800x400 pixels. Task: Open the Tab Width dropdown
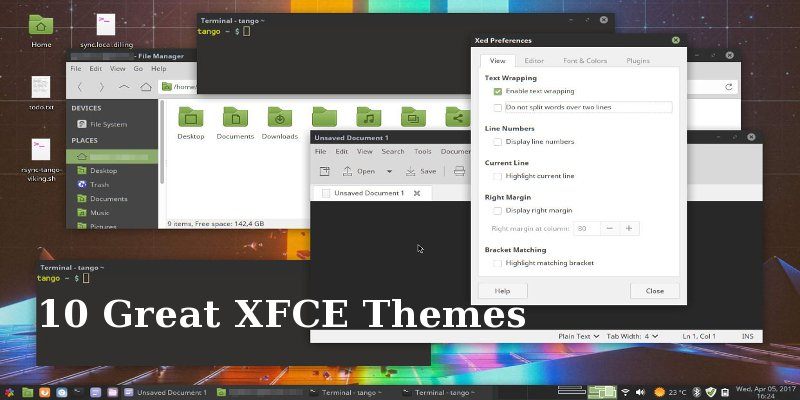[x=632, y=336]
